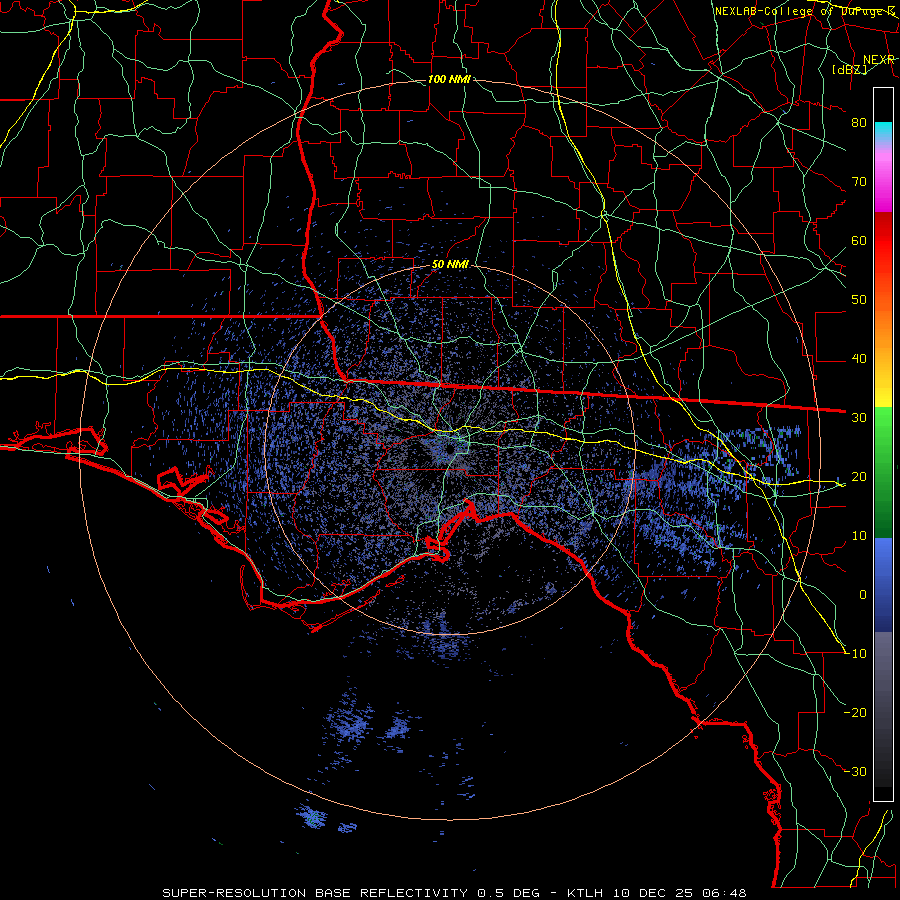Click the 70 value on the dBZ scale
The image size is (900, 900).
tap(859, 182)
